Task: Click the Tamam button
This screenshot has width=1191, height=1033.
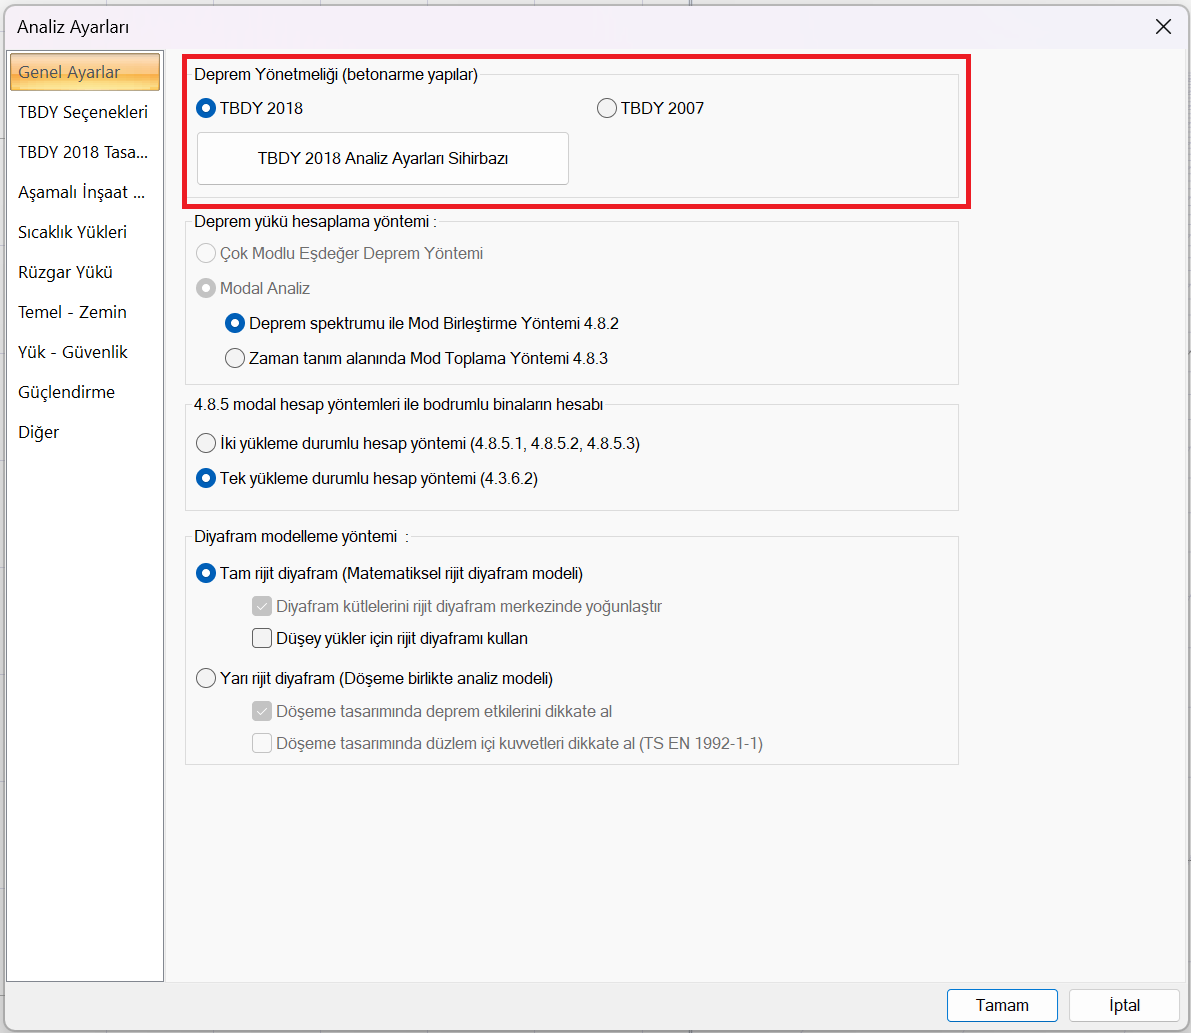Action: click(x=1002, y=1005)
